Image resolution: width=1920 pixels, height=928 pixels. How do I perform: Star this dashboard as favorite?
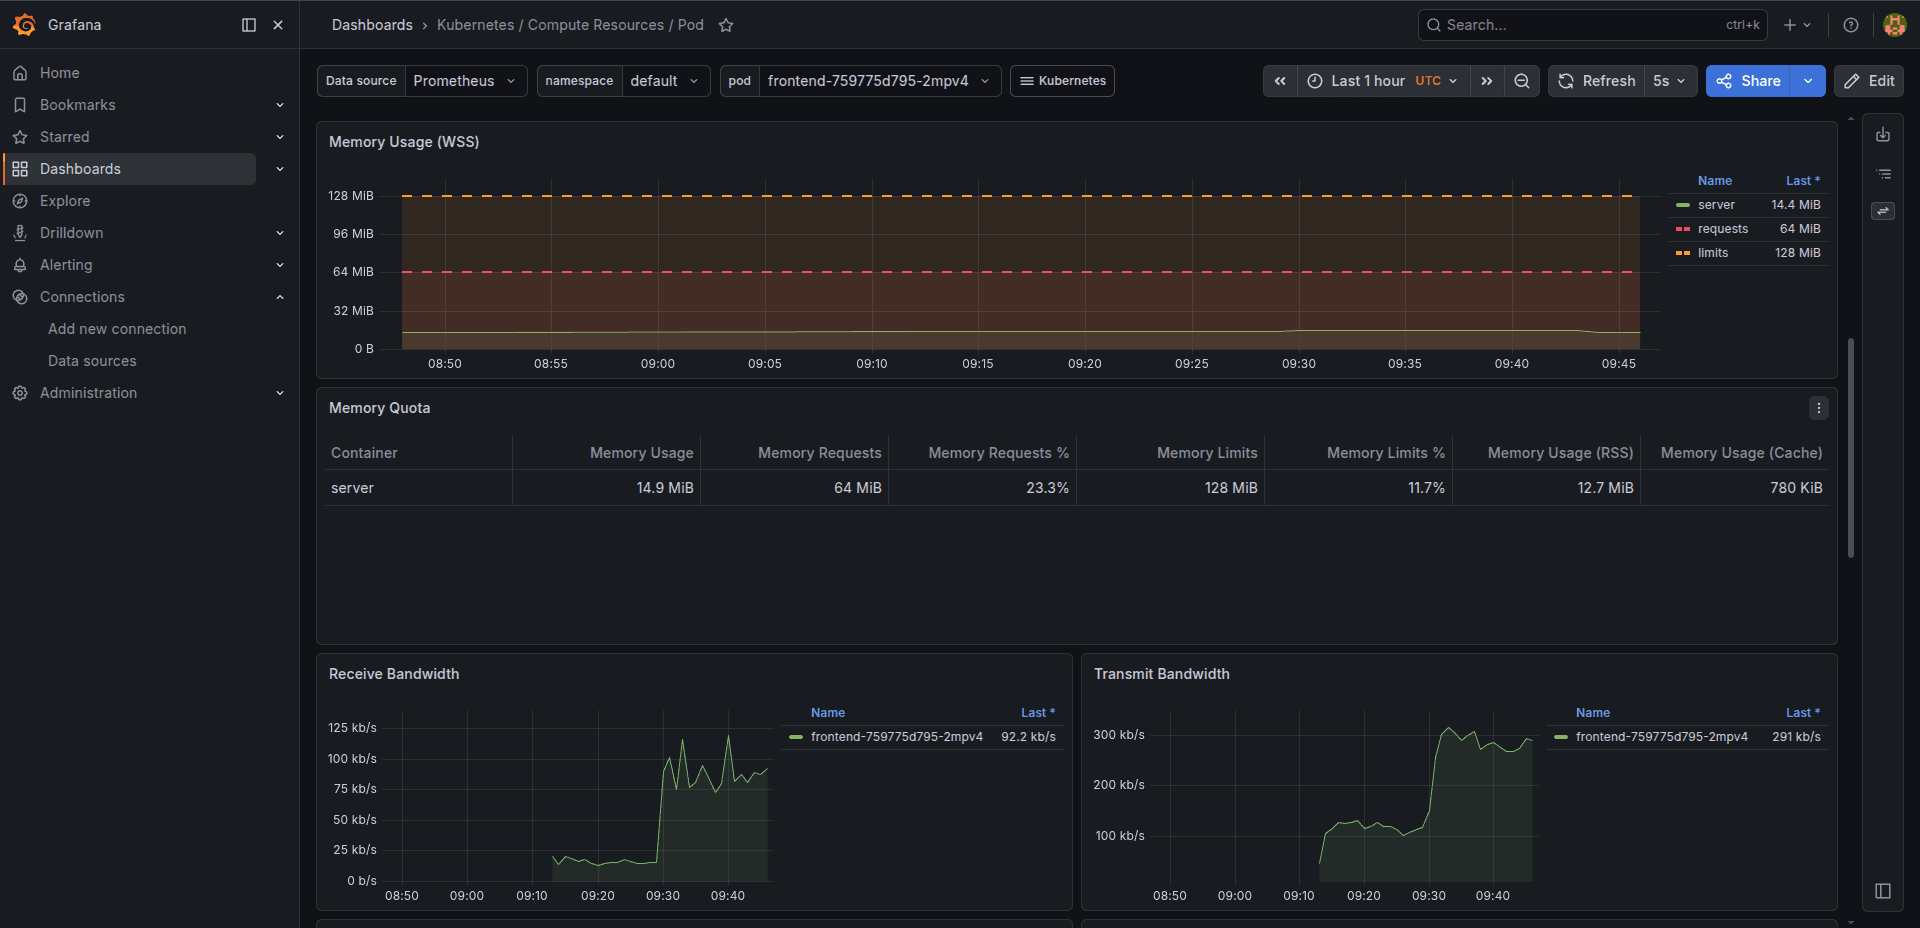726,25
